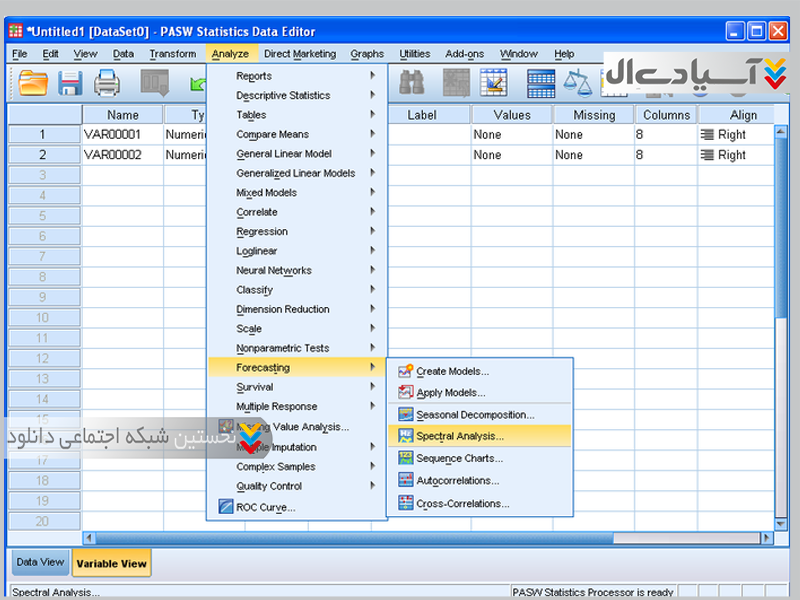Select the Variable View tab
The image size is (800, 600).
click(112, 563)
